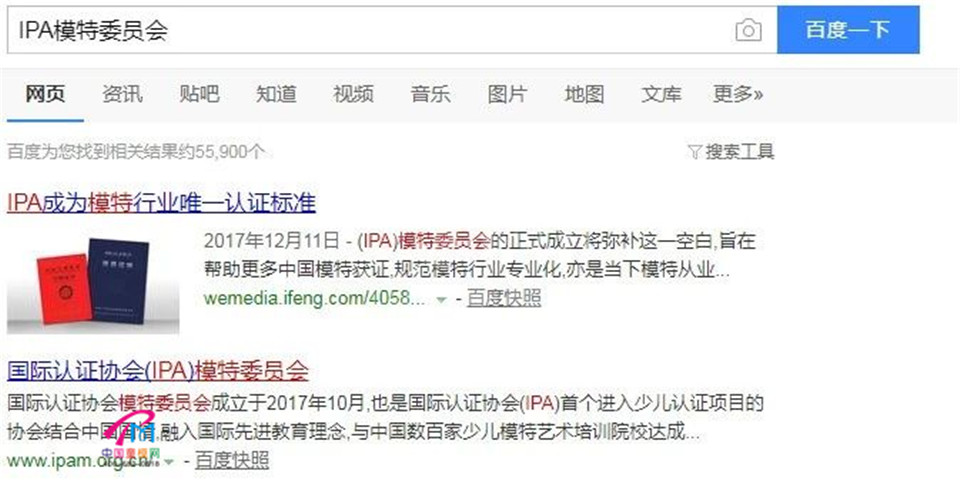Image resolution: width=960 pixels, height=484 pixels.
Task: Switch to the 资讯 tab
Action: pyautogui.click(x=122, y=94)
